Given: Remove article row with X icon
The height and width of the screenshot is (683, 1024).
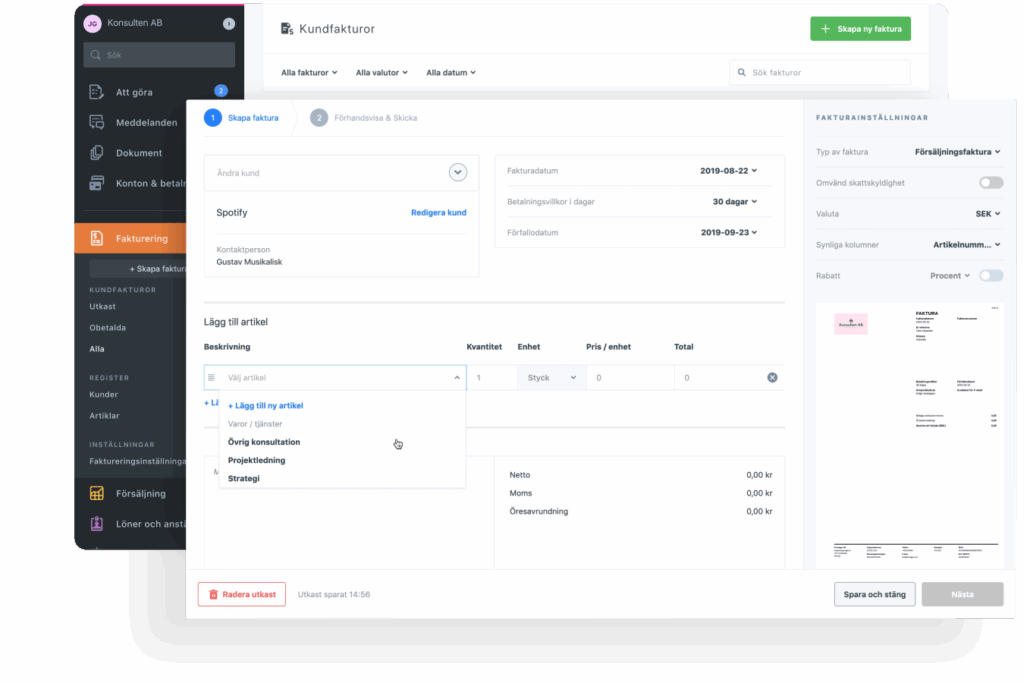Looking at the screenshot, I should [772, 377].
